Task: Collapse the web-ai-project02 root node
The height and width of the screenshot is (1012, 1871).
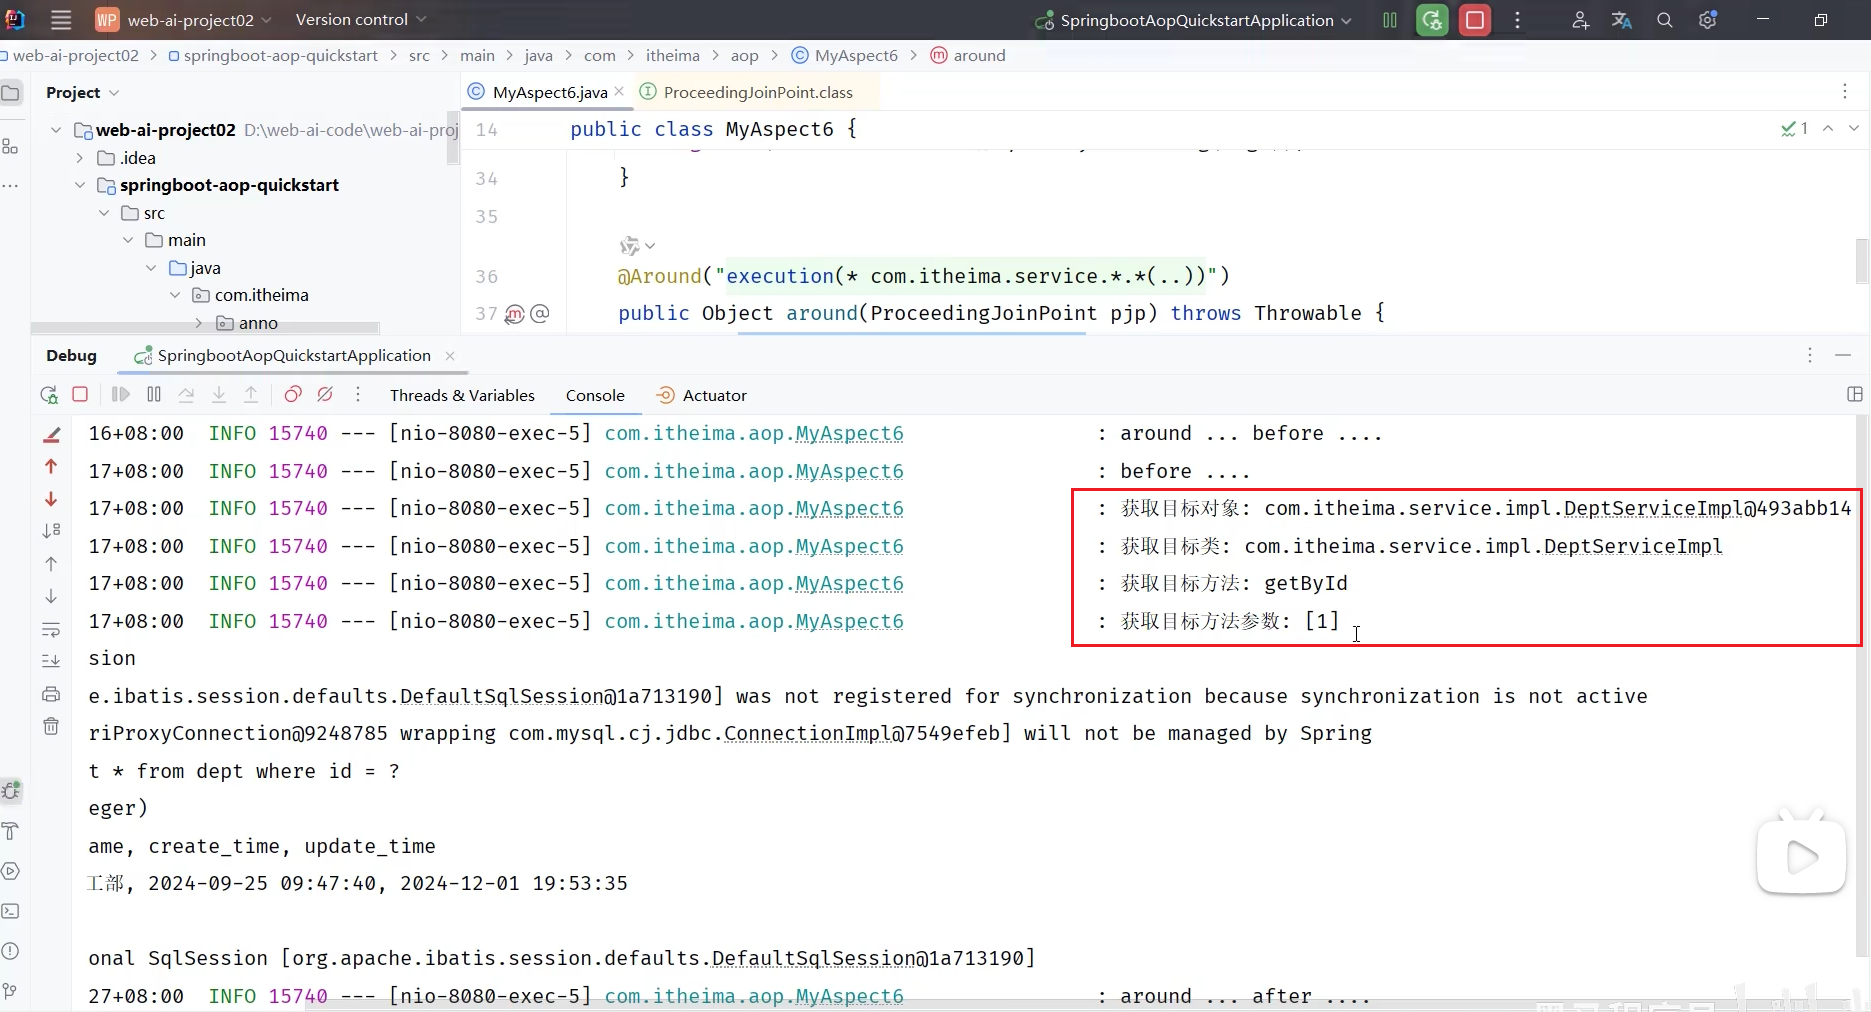Action: click(56, 130)
